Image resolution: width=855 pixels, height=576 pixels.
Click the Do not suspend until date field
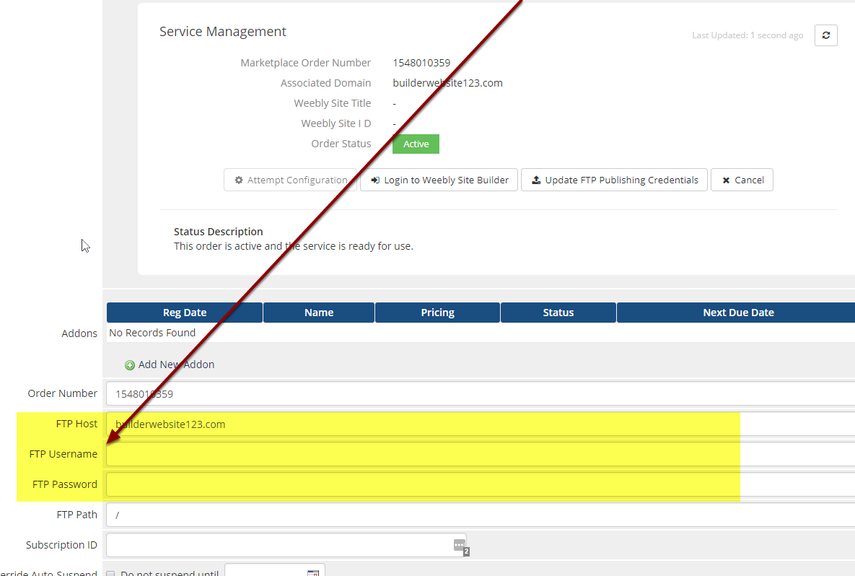tap(275, 571)
